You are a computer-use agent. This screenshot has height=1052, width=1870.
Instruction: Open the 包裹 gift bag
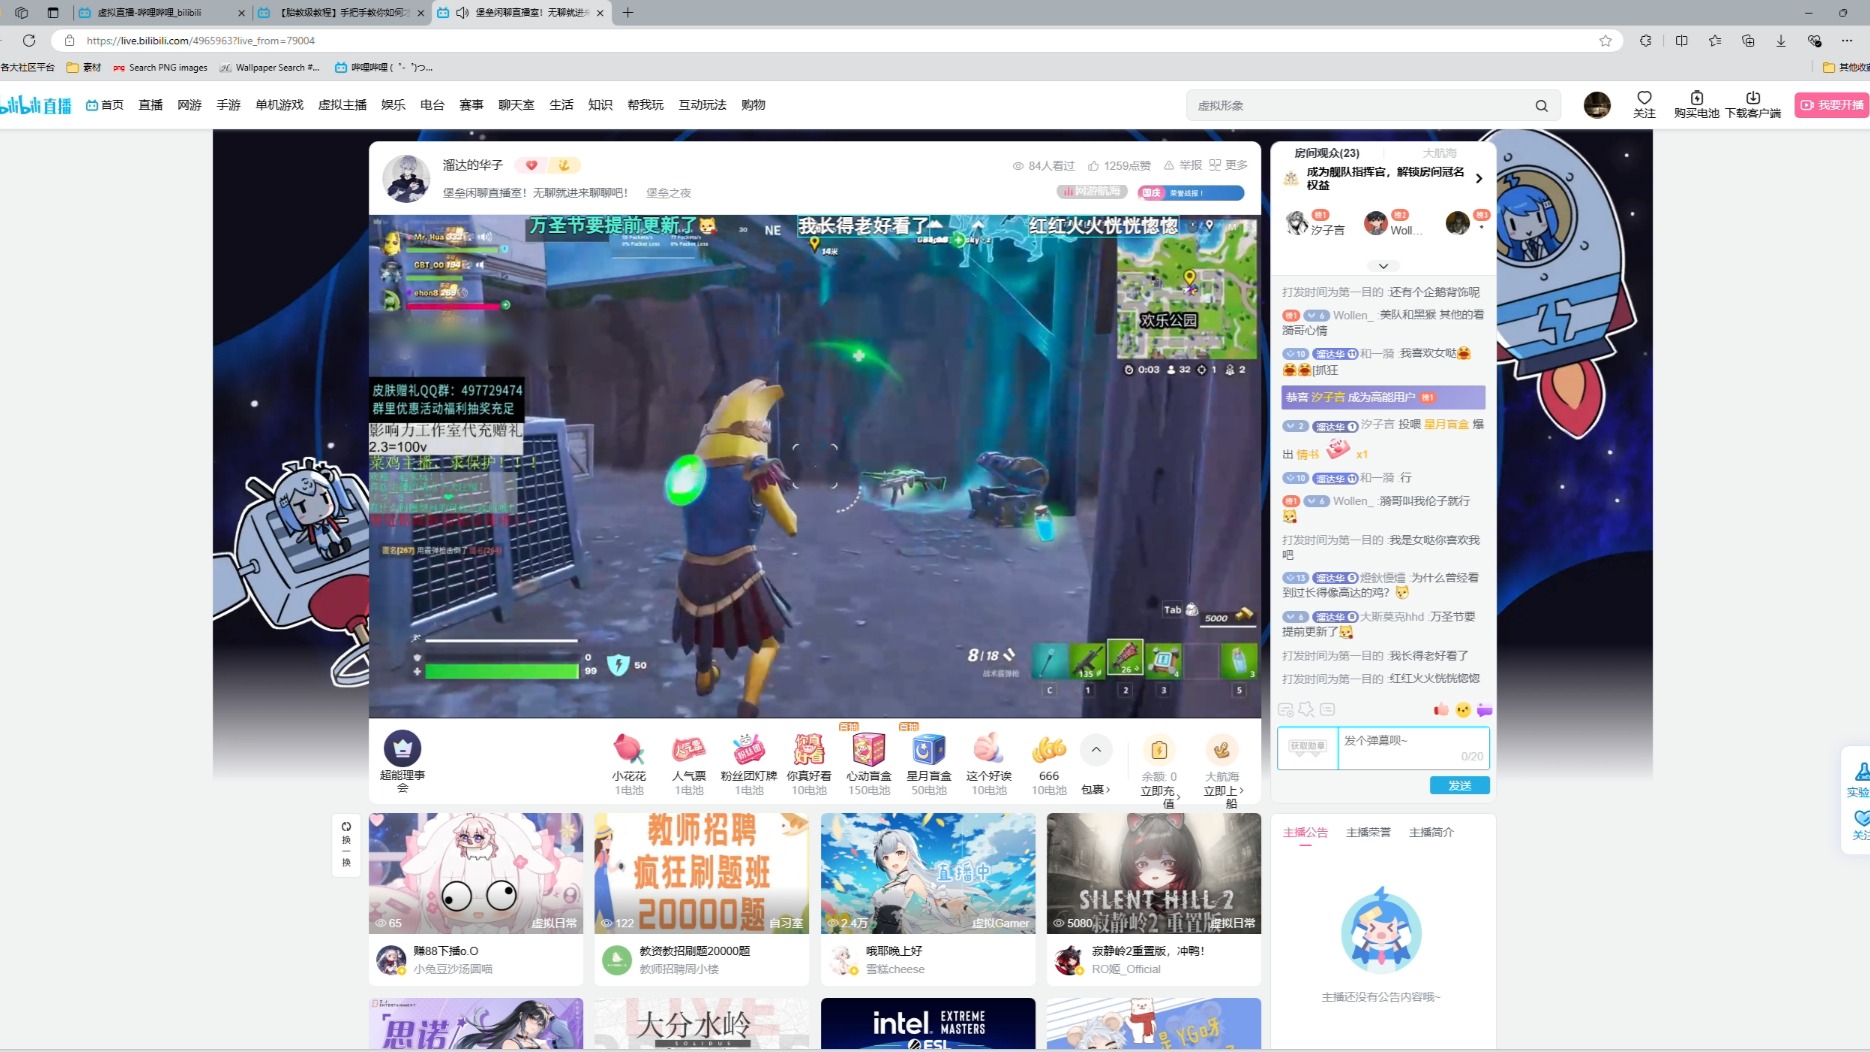[1095, 790]
